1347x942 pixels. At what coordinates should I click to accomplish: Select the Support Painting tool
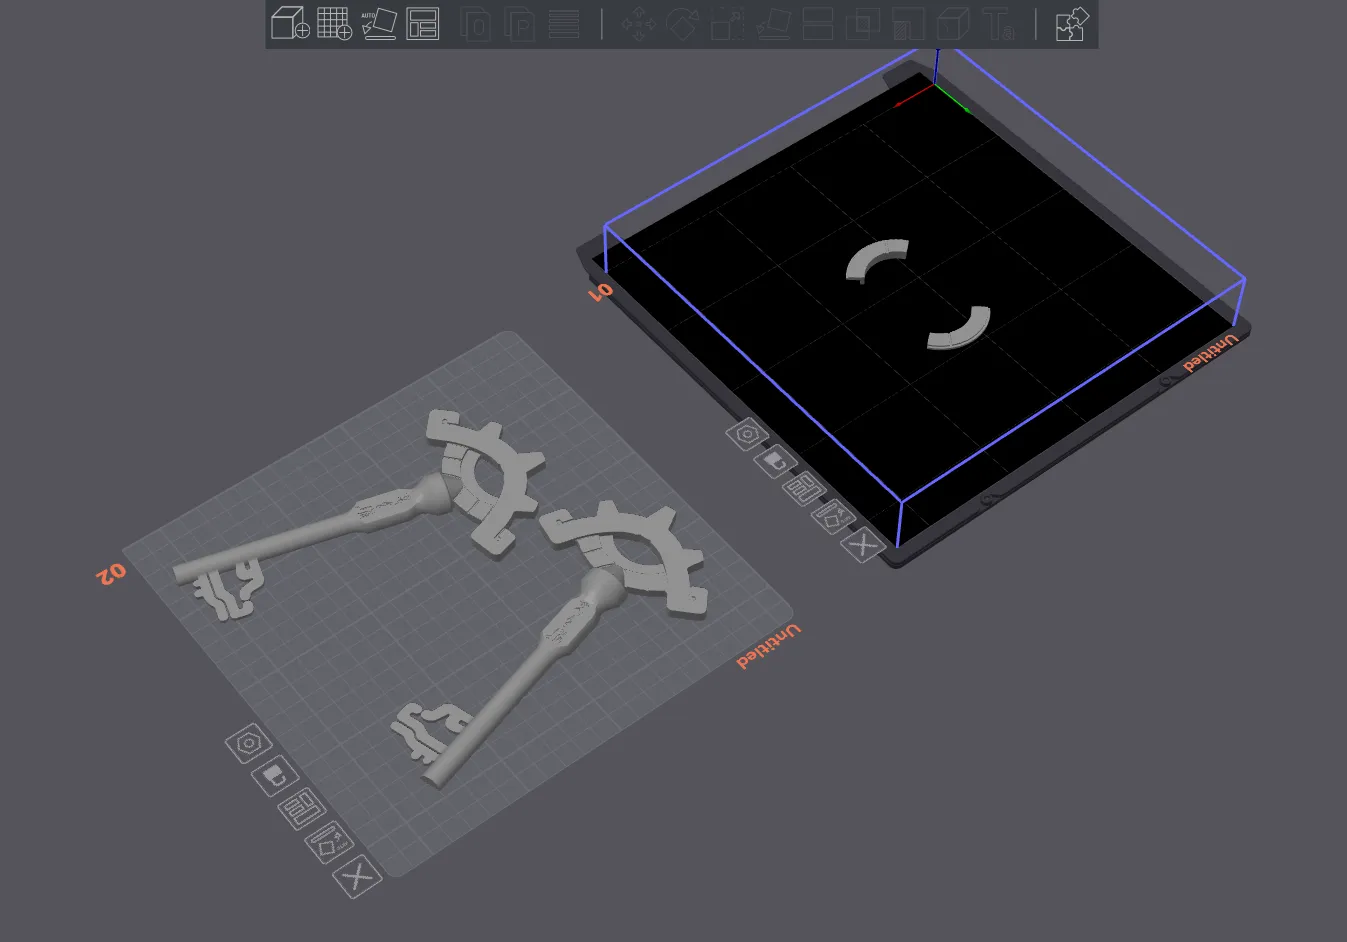point(908,23)
